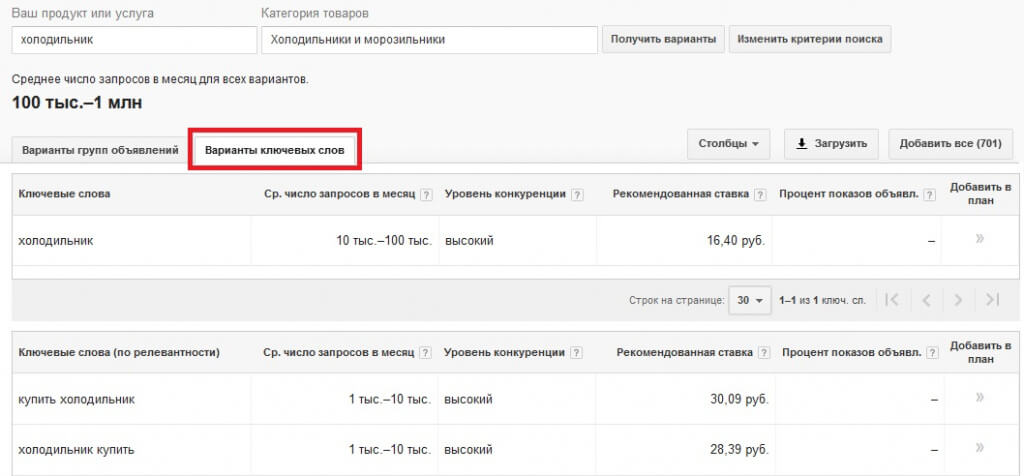Click 'Изменить критерии поиска' button
1024x476 pixels.
[x=809, y=40]
